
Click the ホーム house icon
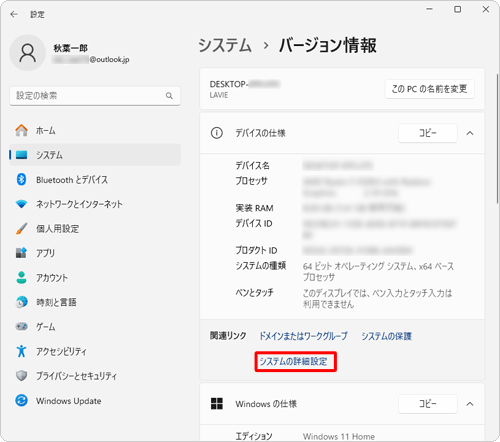(x=22, y=130)
